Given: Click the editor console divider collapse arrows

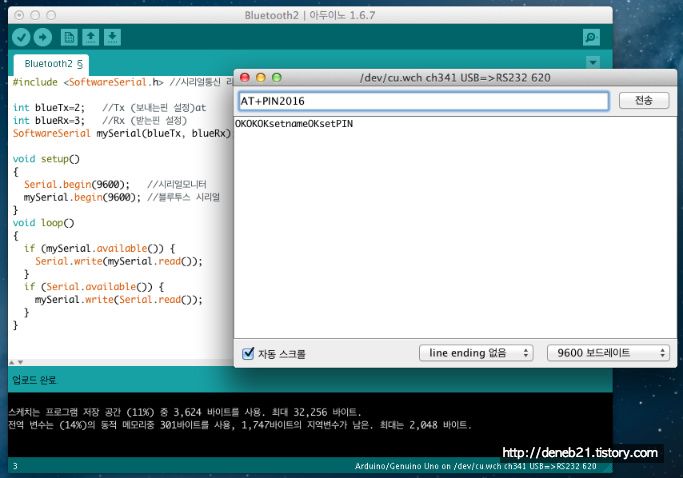Looking at the screenshot, I should 16,362.
